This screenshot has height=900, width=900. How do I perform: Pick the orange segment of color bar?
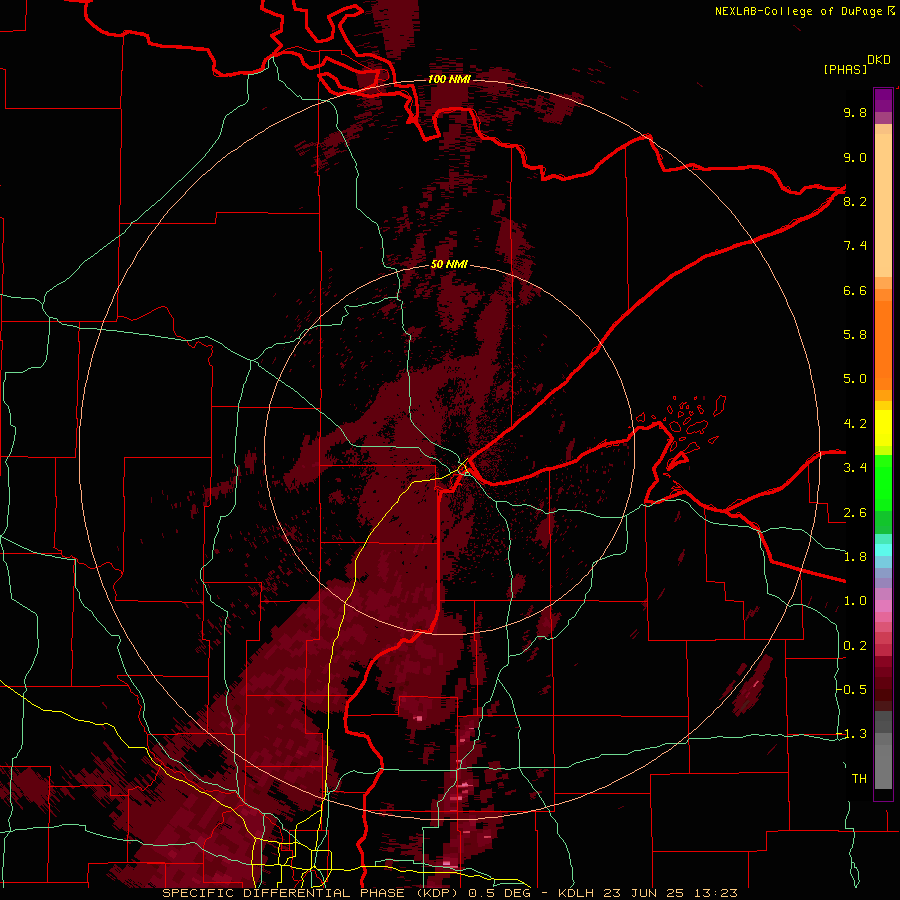(883, 345)
